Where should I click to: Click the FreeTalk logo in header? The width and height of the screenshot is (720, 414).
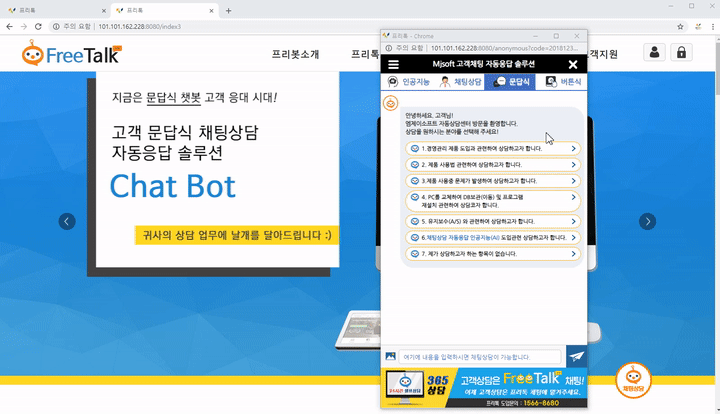72,53
